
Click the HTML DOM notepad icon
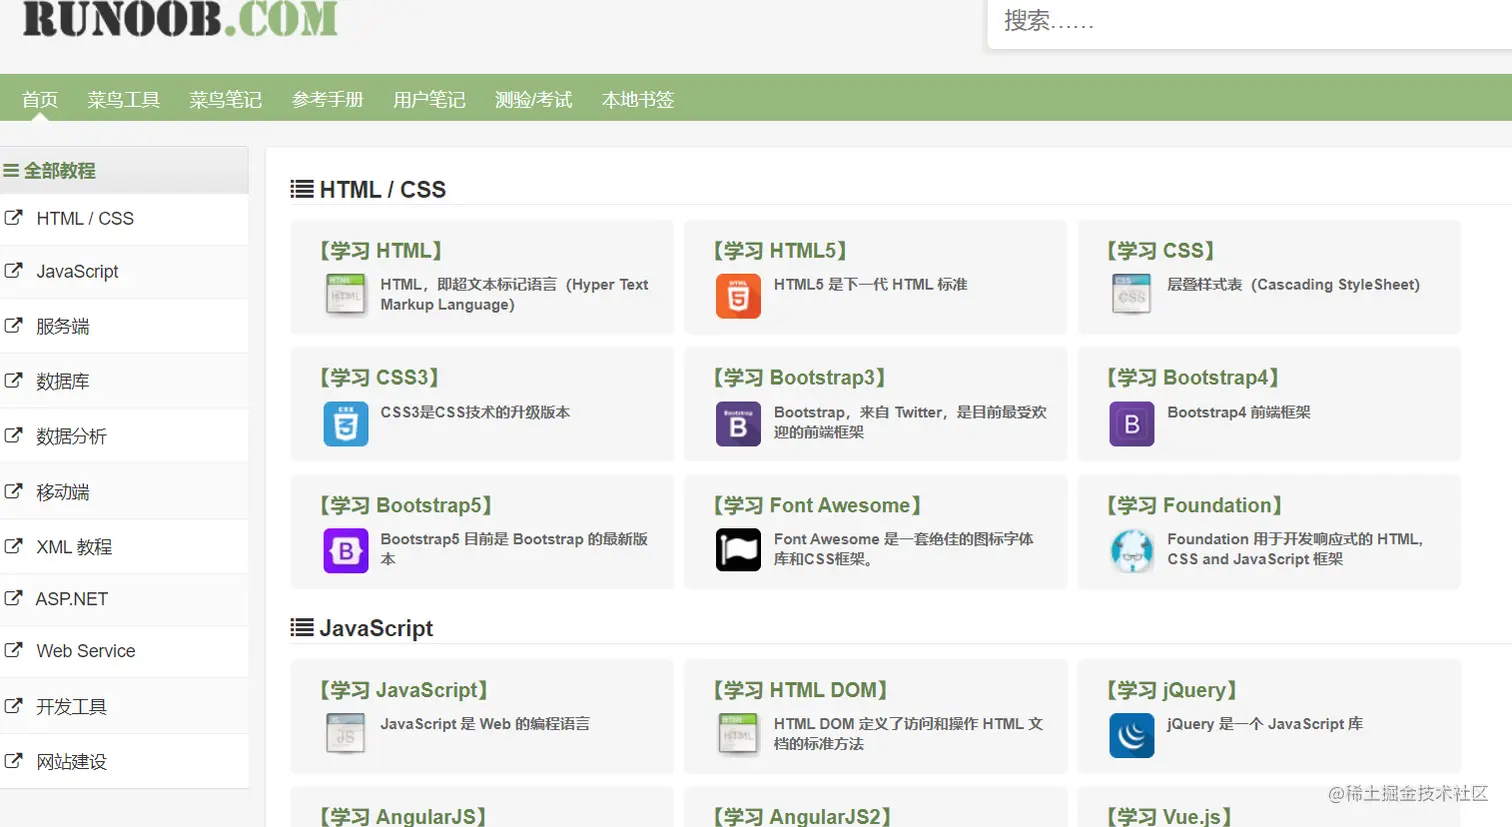coord(738,735)
